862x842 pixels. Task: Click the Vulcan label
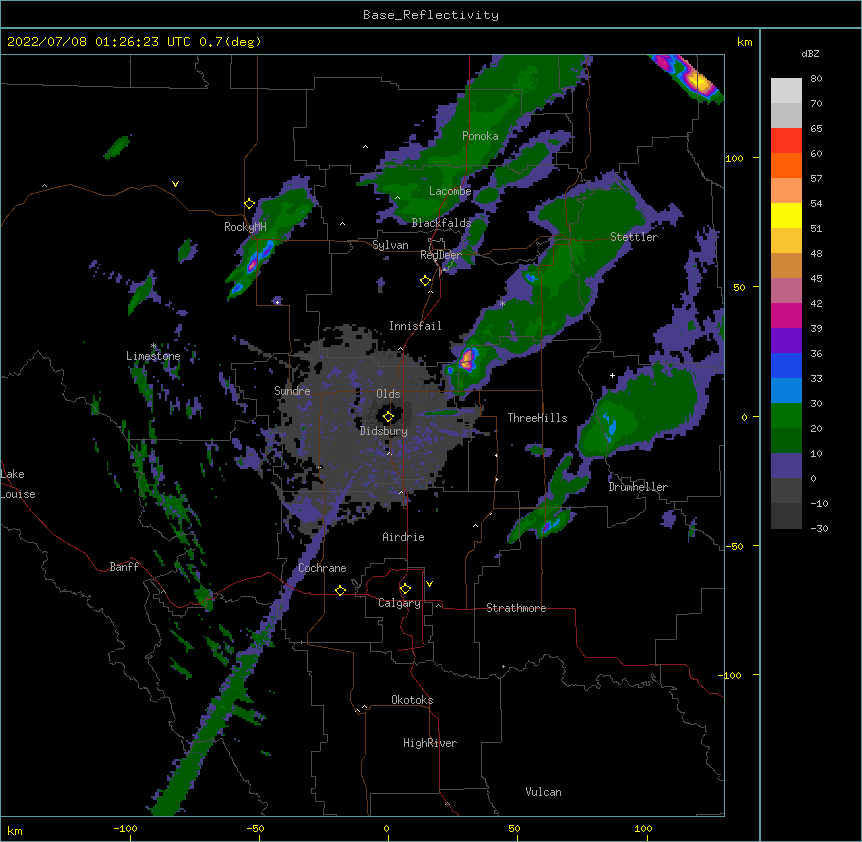point(543,792)
